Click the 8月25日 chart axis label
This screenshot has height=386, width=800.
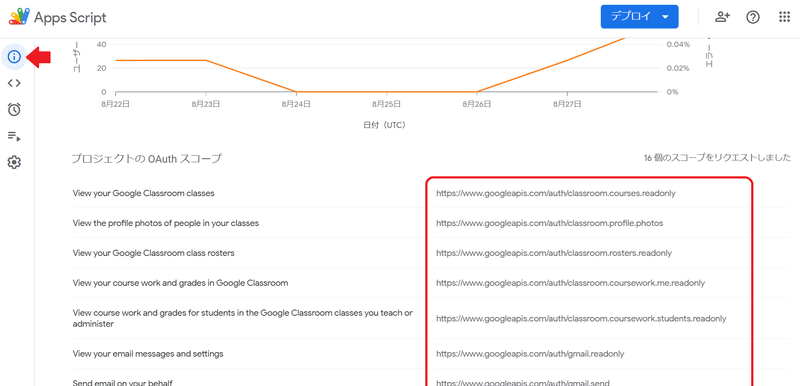(387, 104)
